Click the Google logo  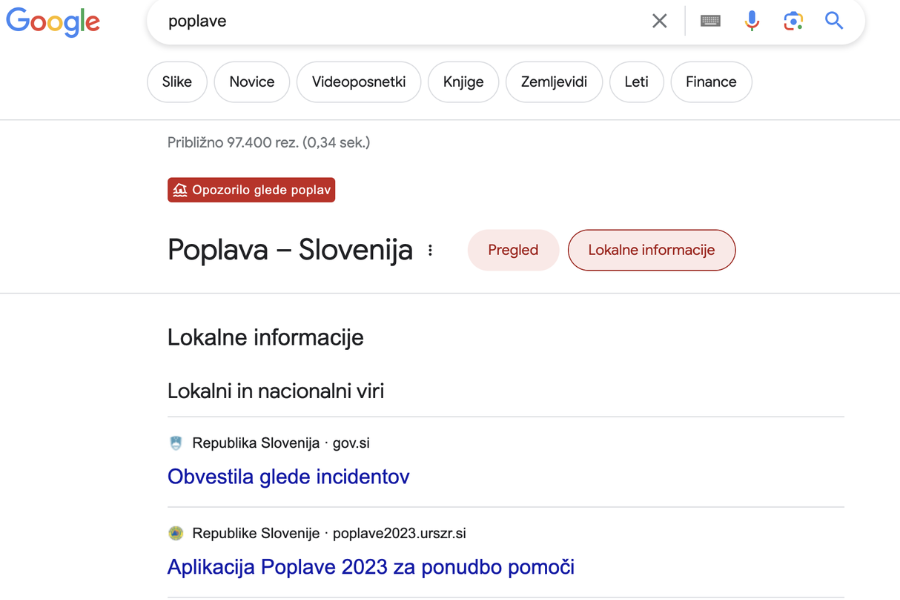53,22
